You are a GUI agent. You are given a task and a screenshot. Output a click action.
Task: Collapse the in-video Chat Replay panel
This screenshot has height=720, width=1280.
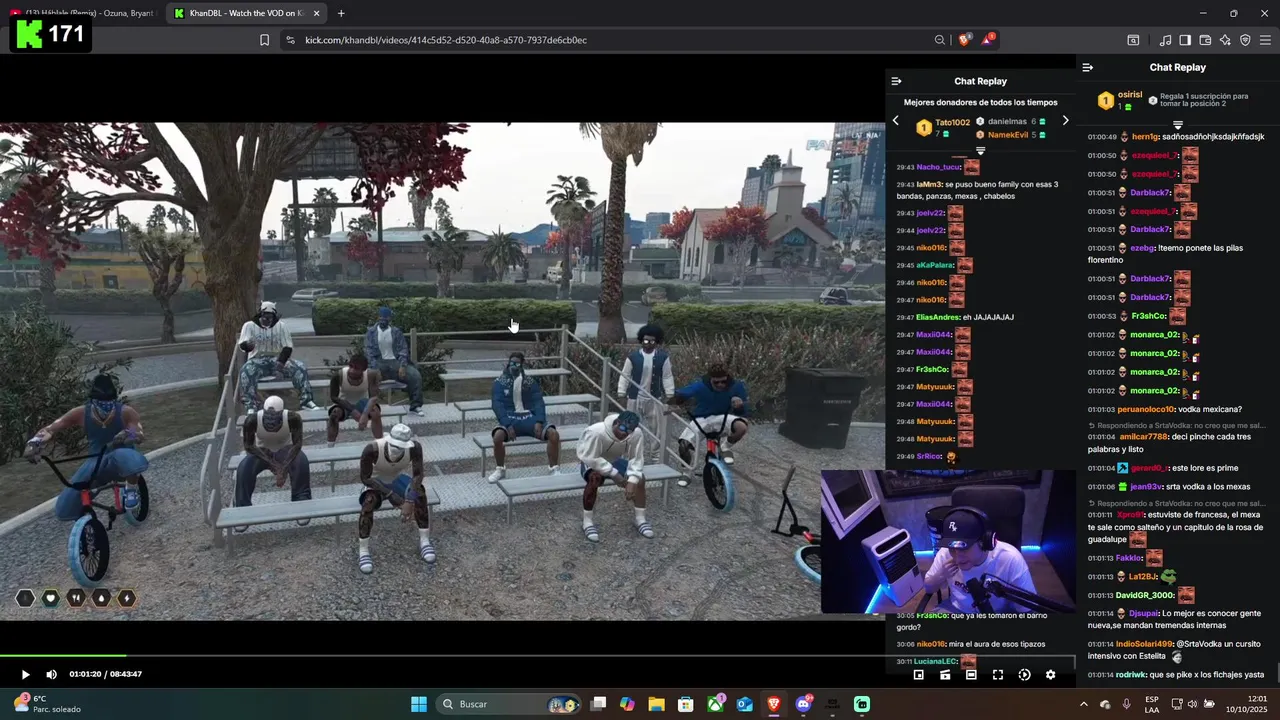[x=896, y=81]
